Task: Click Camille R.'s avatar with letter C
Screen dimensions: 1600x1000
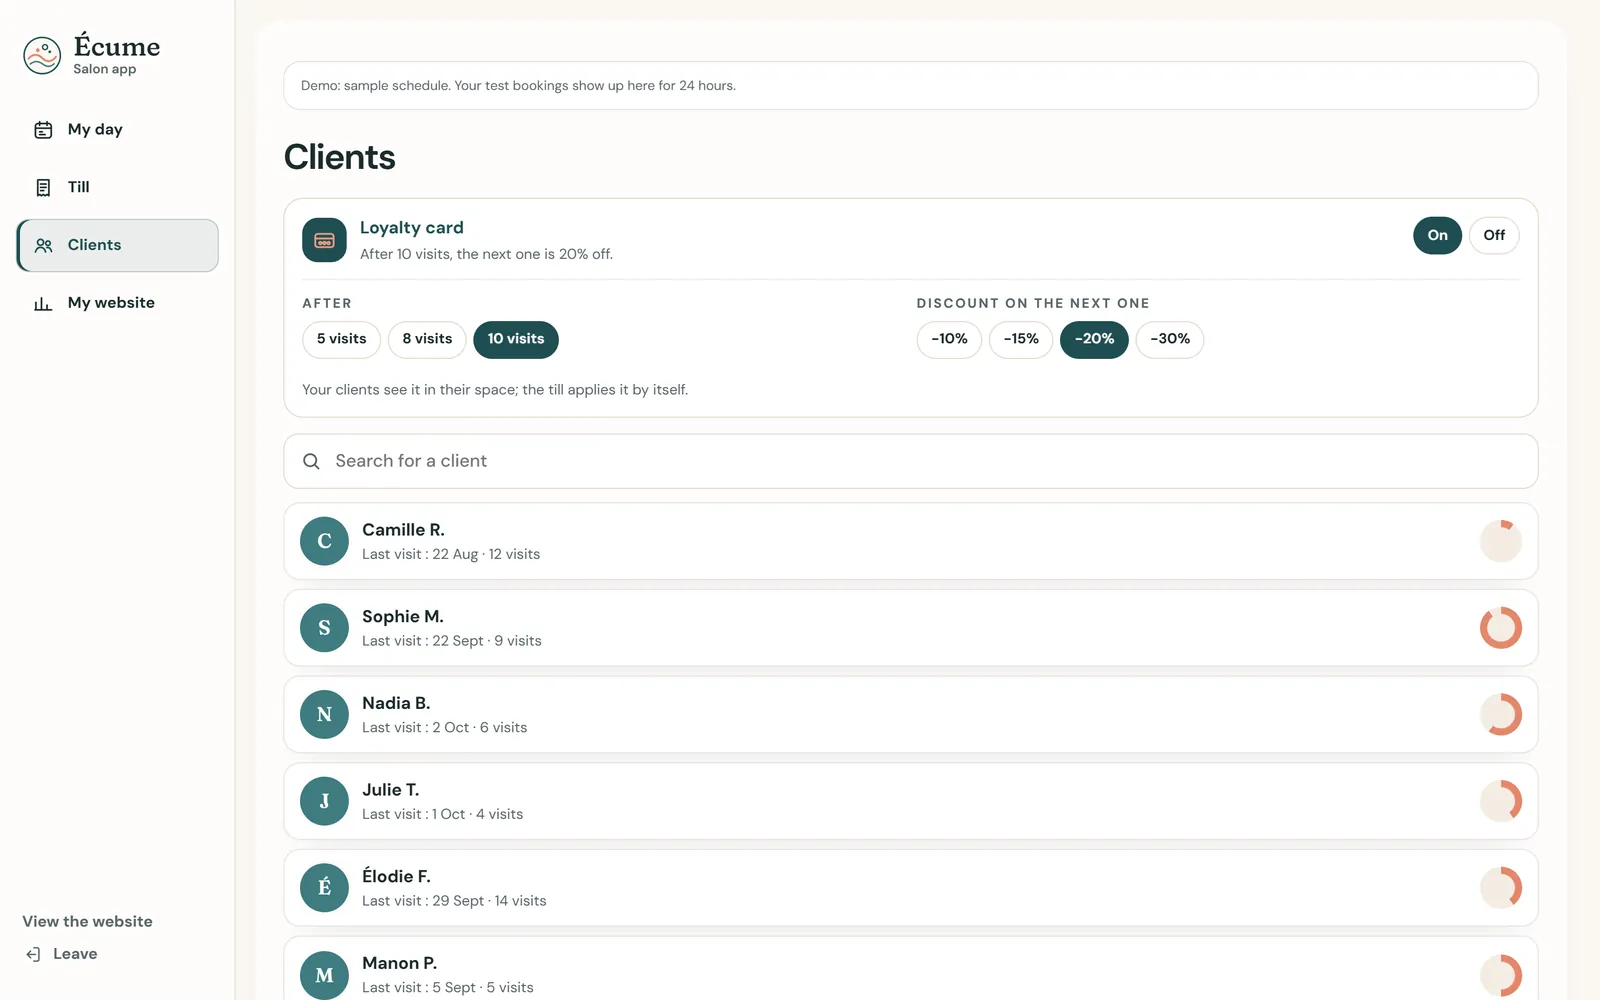Action: [324, 541]
